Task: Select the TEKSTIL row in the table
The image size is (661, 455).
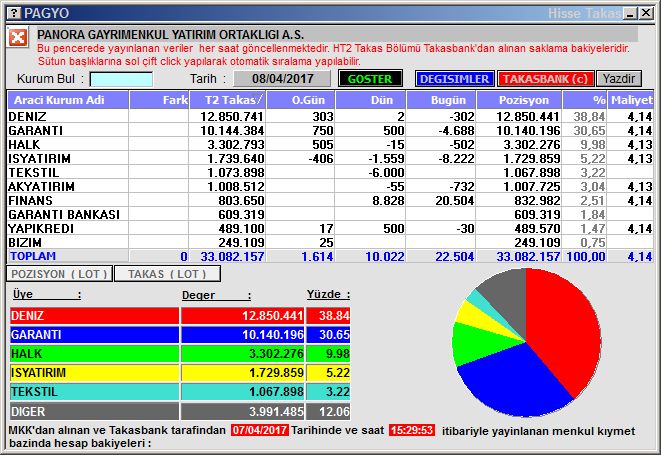Action: 330,172
